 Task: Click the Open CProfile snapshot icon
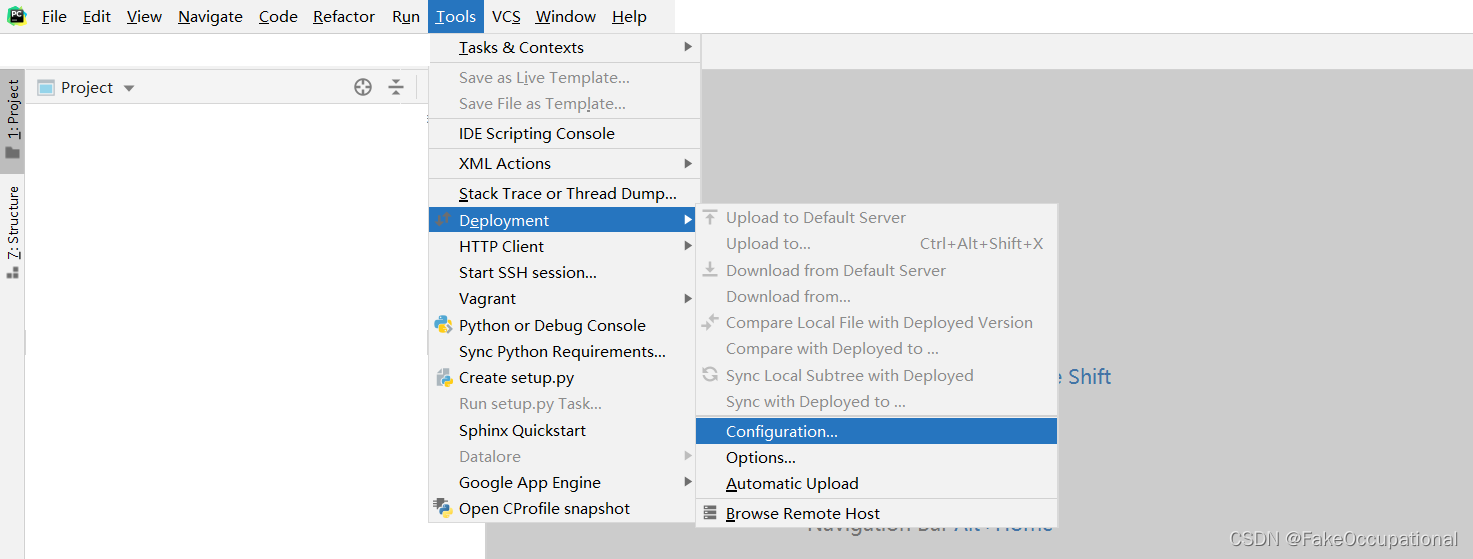coord(443,508)
